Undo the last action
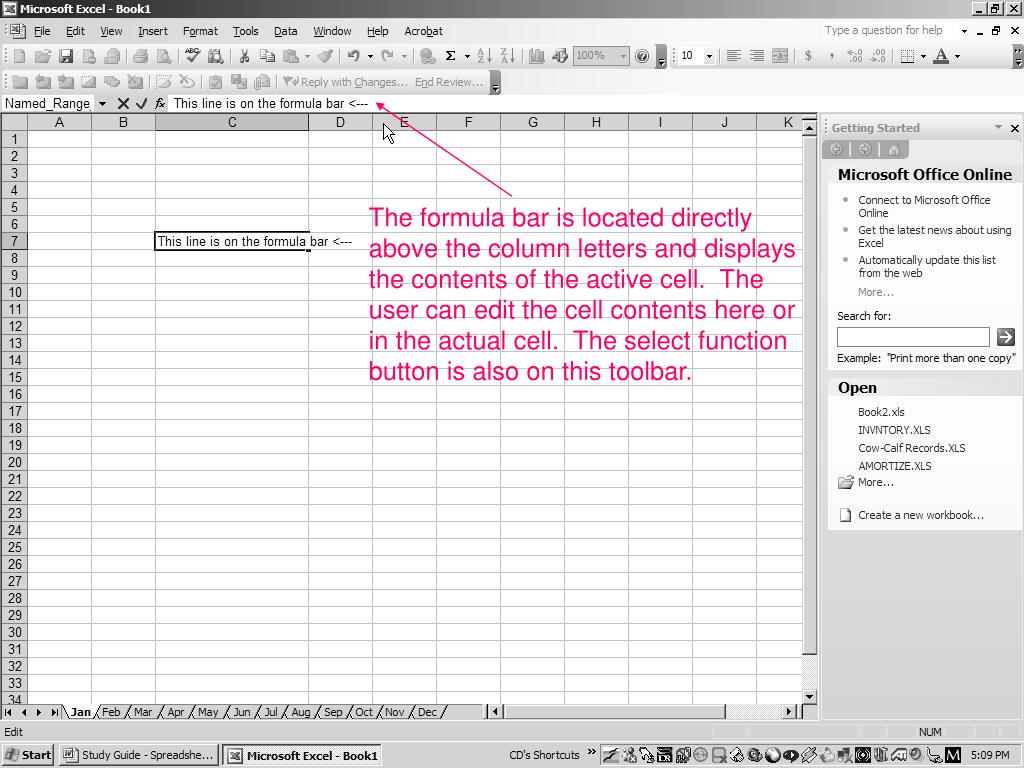The width and height of the screenshot is (1024, 768). coord(354,56)
